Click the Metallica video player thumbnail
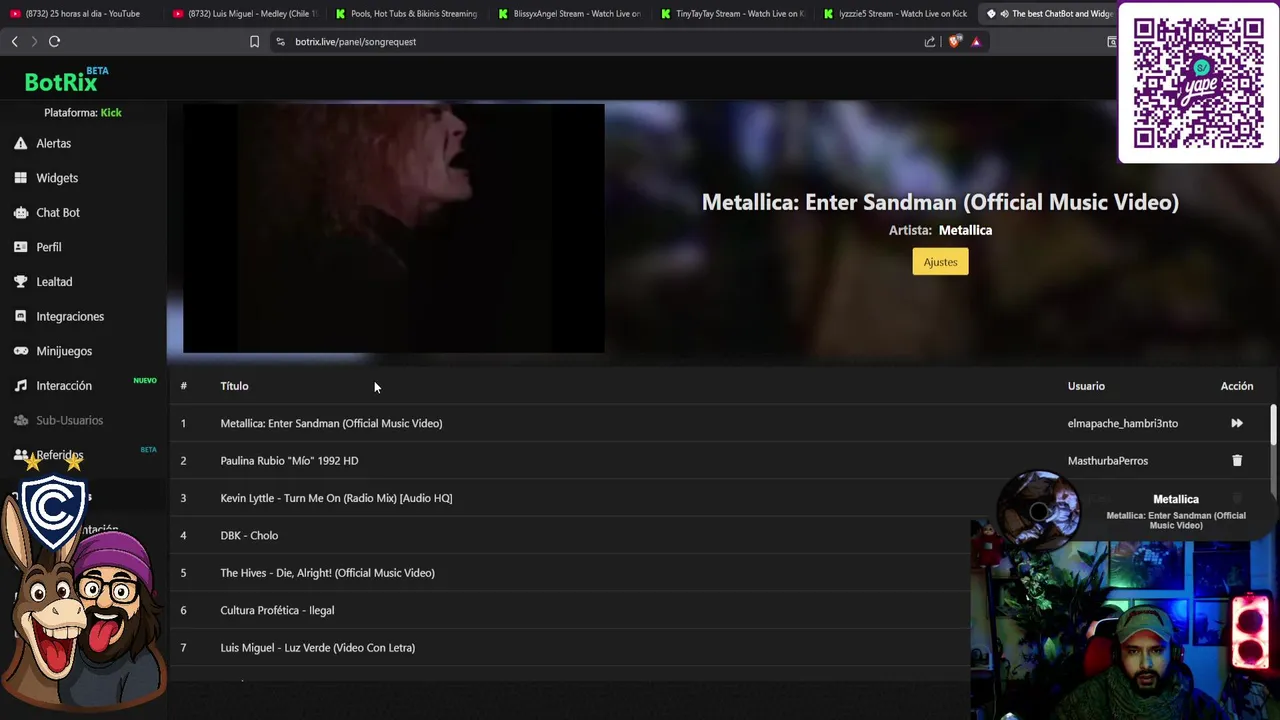1280x720 pixels. pyautogui.click(x=394, y=229)
